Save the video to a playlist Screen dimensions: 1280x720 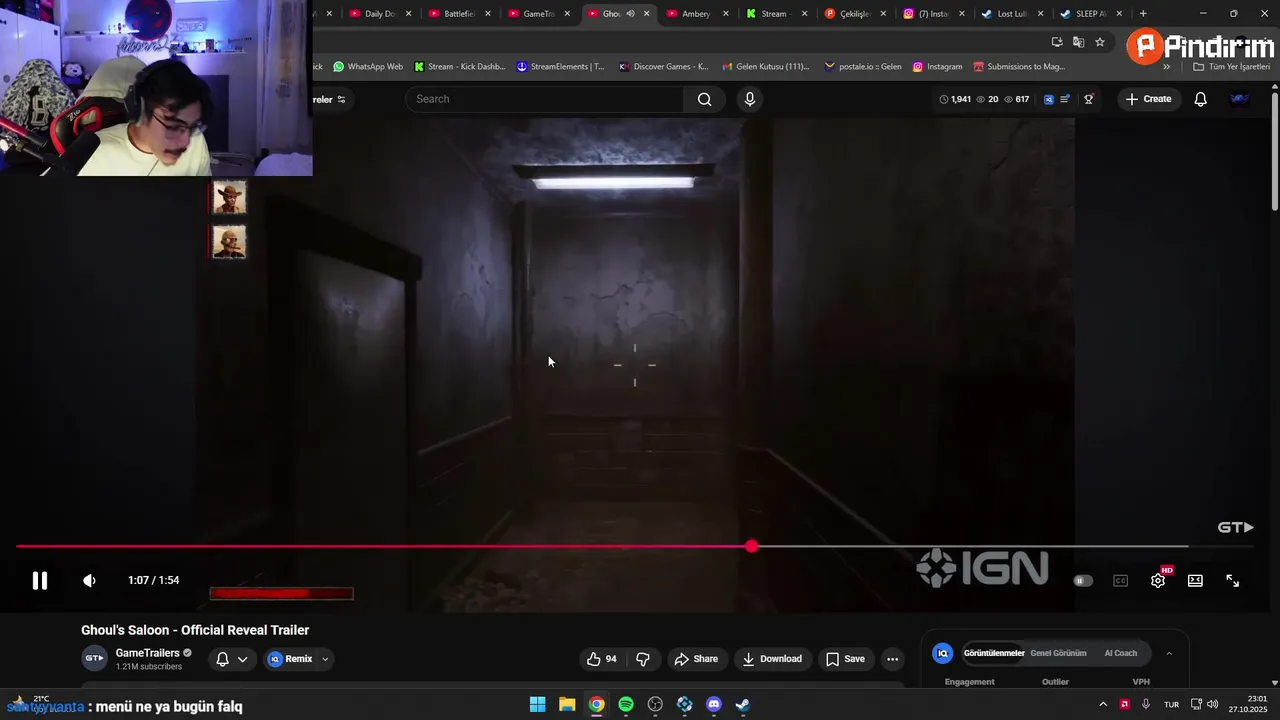tap(845, 659)
